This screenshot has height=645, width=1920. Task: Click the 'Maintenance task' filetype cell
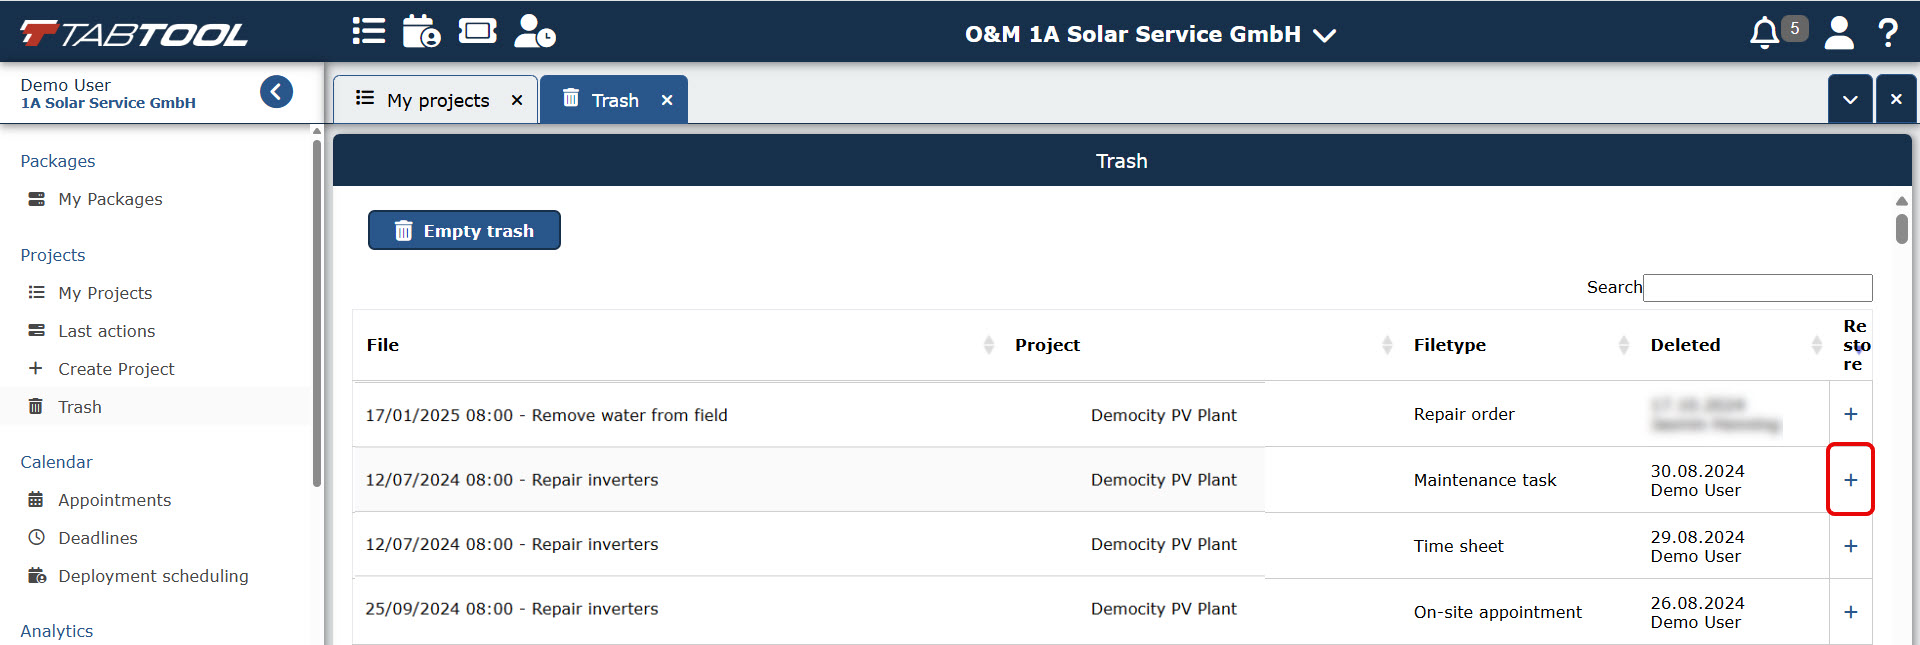1485,480
